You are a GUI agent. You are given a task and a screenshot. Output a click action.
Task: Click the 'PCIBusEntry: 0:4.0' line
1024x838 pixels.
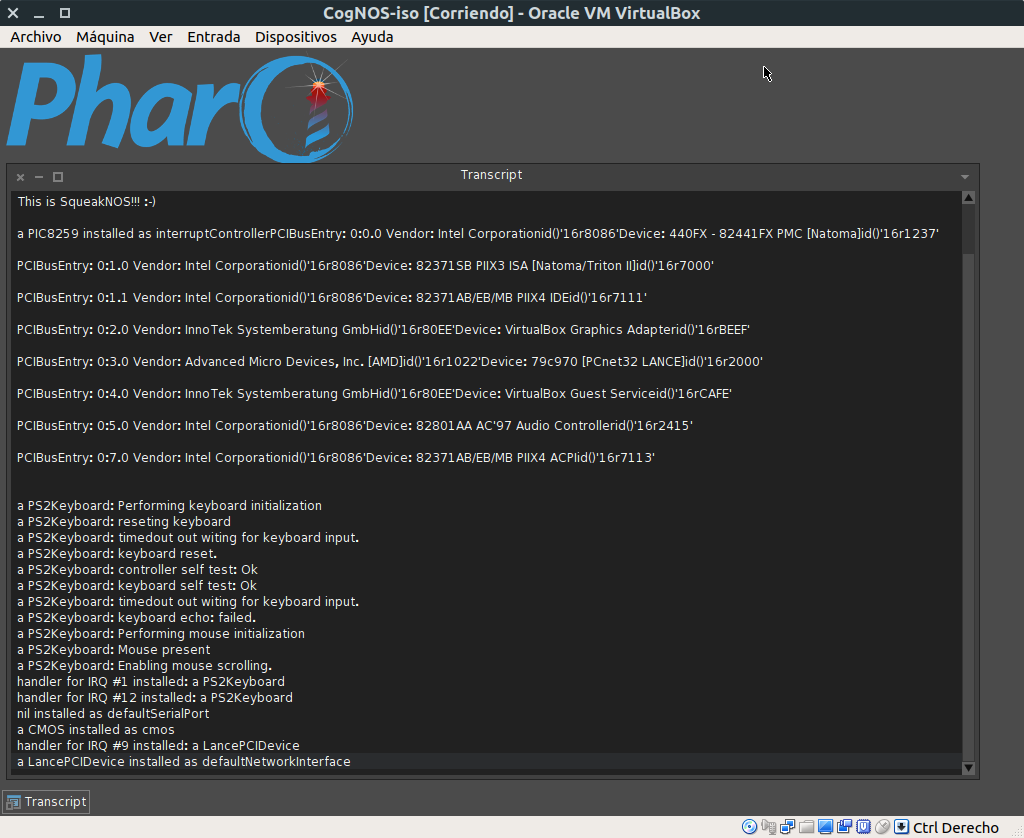pos(374,394)
